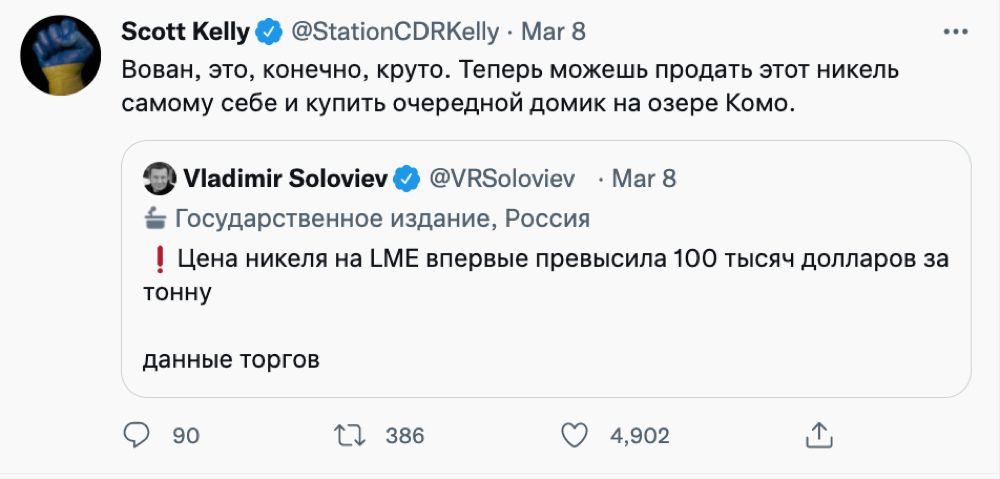Retweet this post using the retweet icon

[349, 435]
